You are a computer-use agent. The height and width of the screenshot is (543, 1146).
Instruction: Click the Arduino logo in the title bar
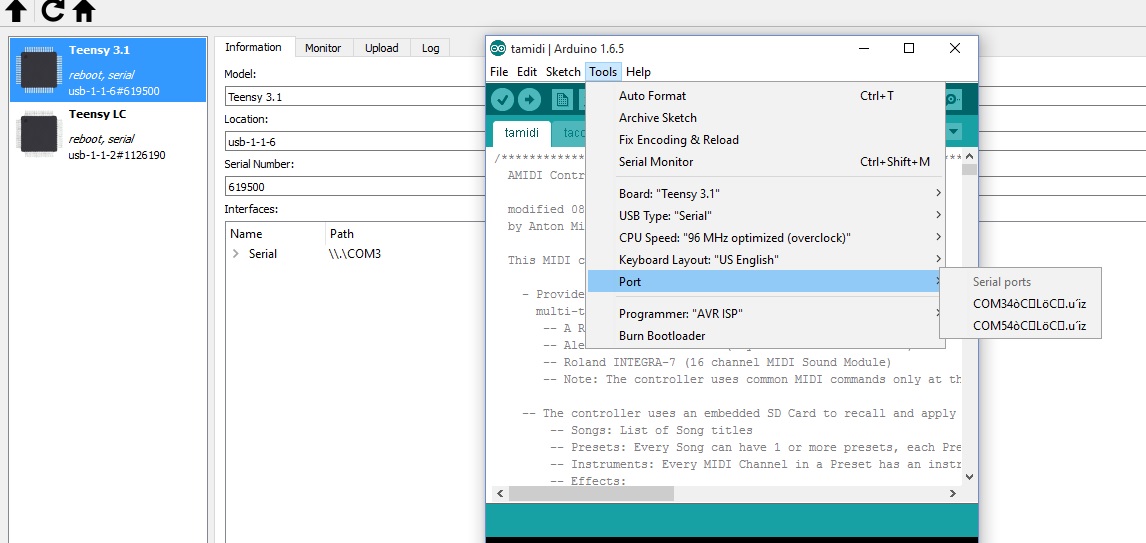[x=498, y=48]
